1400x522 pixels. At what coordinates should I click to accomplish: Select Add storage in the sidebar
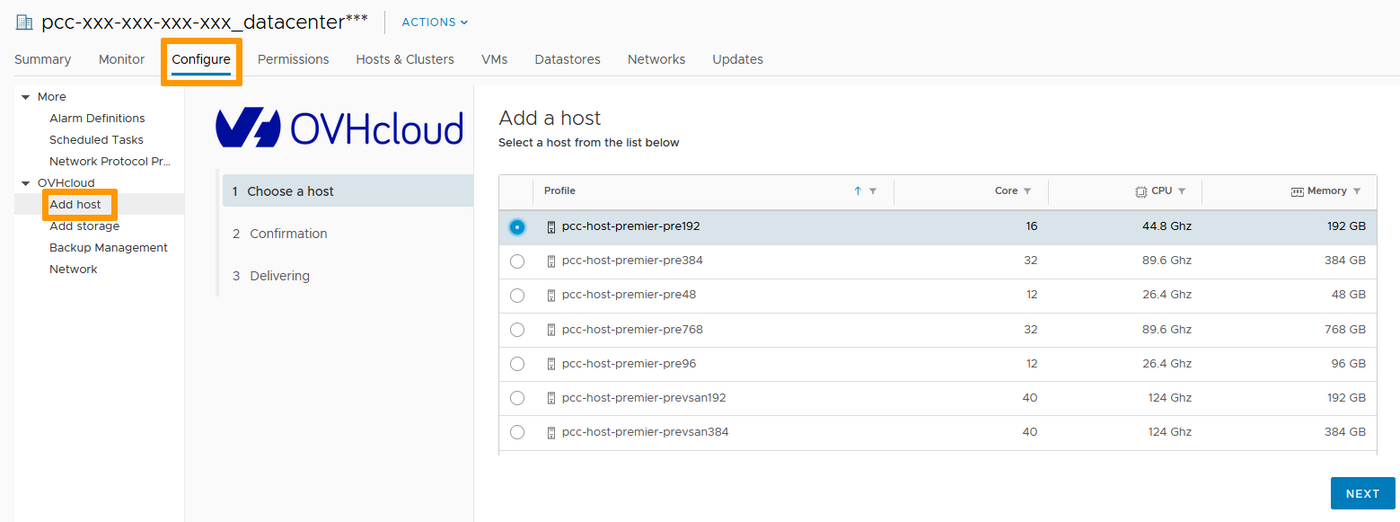pyautogui.click(x=84, y=226)
